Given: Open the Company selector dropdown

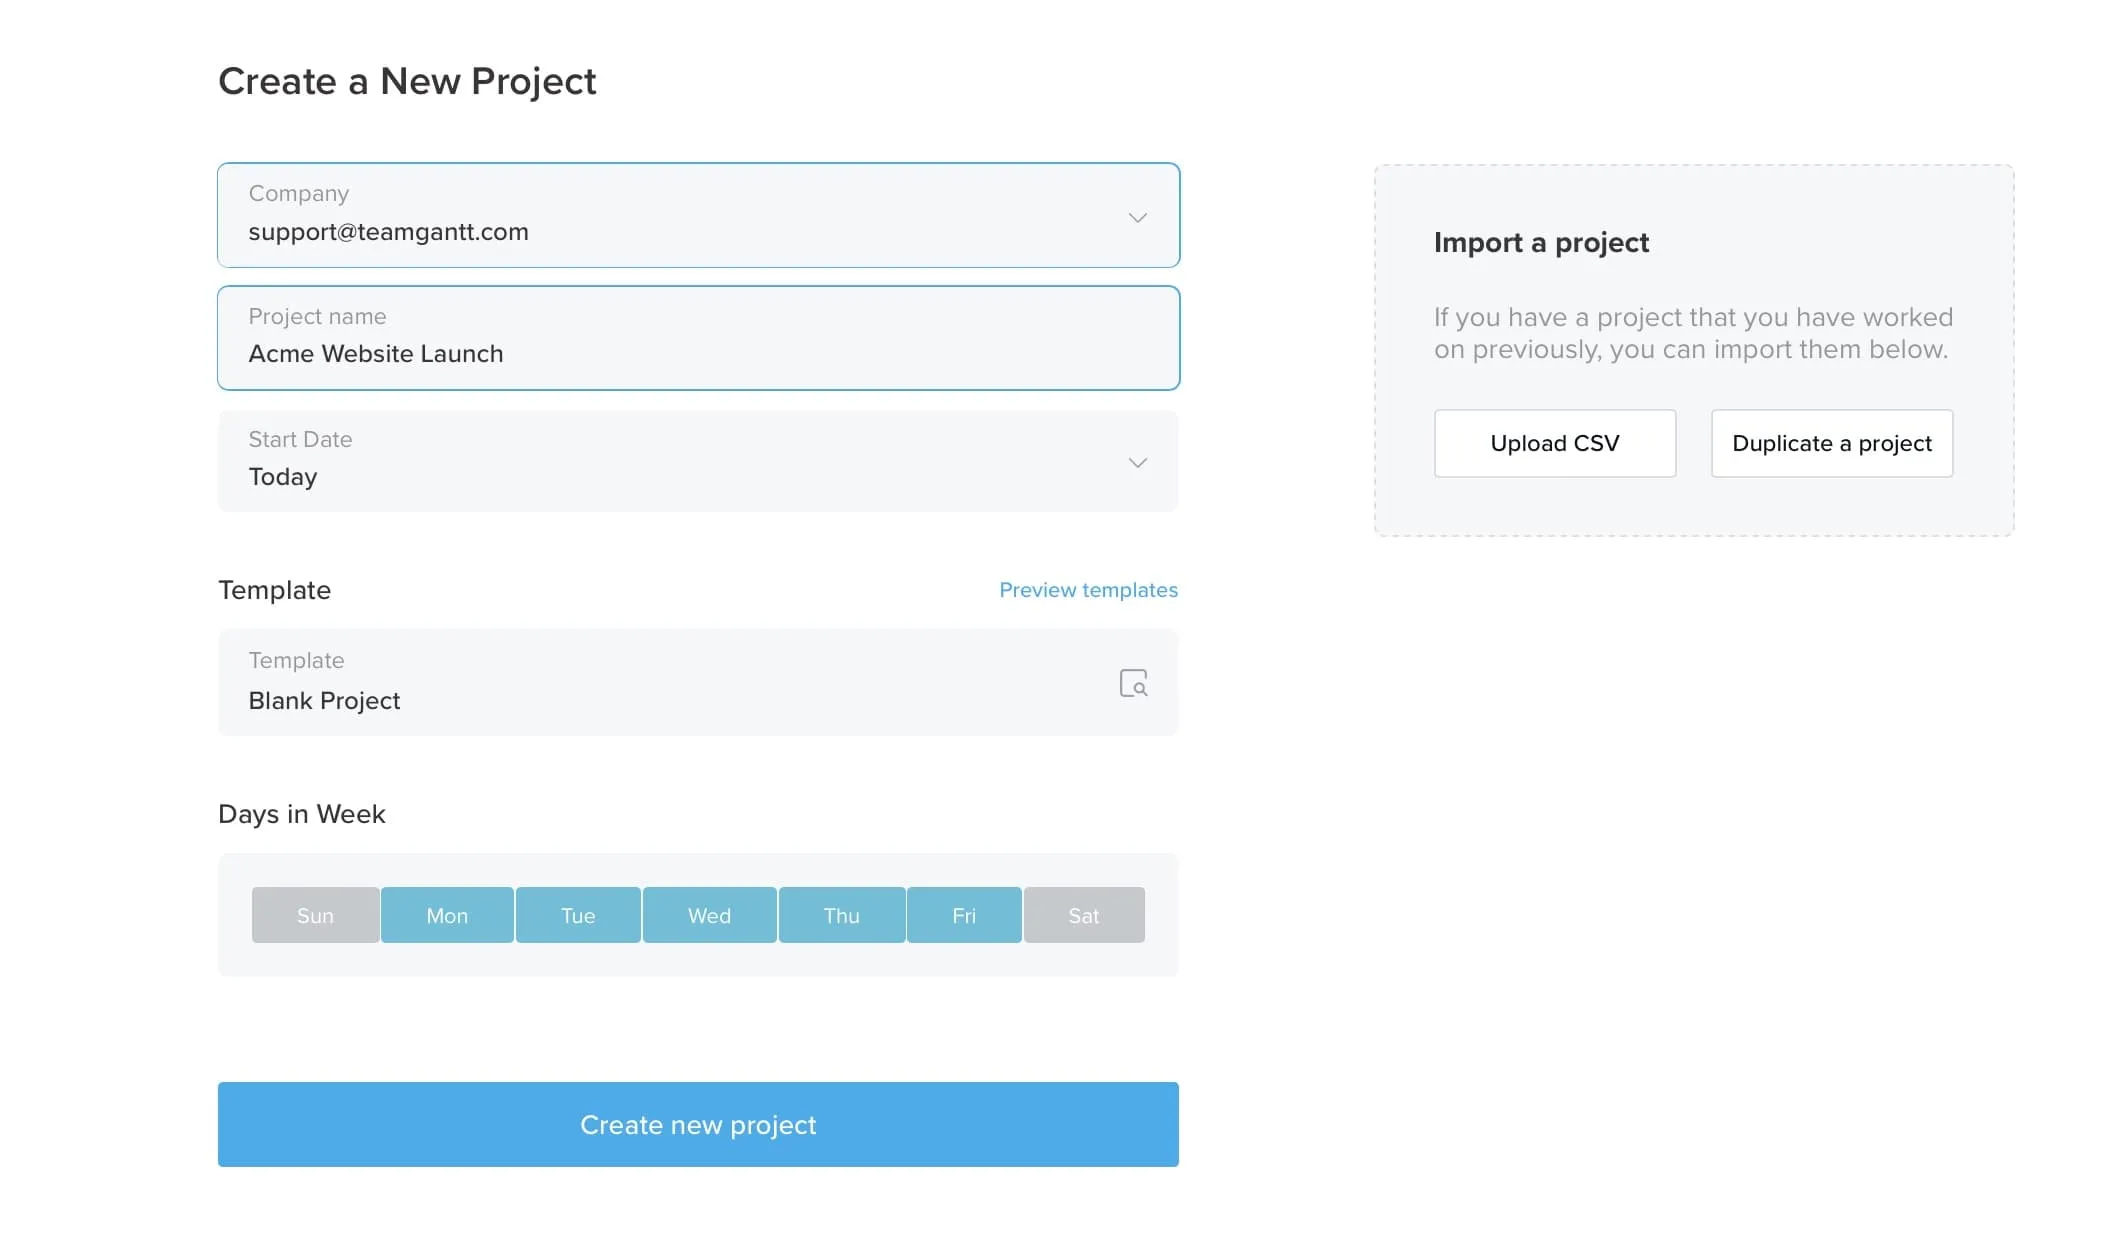Looking at the screenshot, I should [x=698, y=215].
